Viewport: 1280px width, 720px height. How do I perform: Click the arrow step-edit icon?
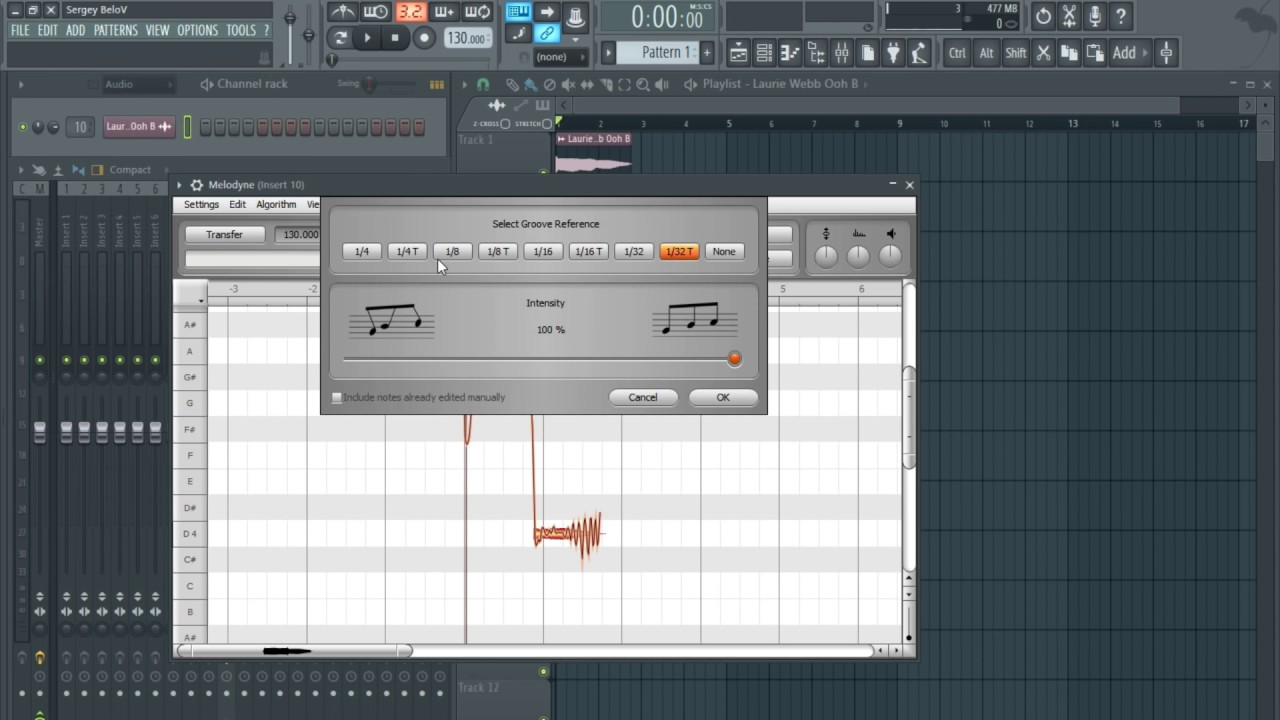(x=546, y=12)
